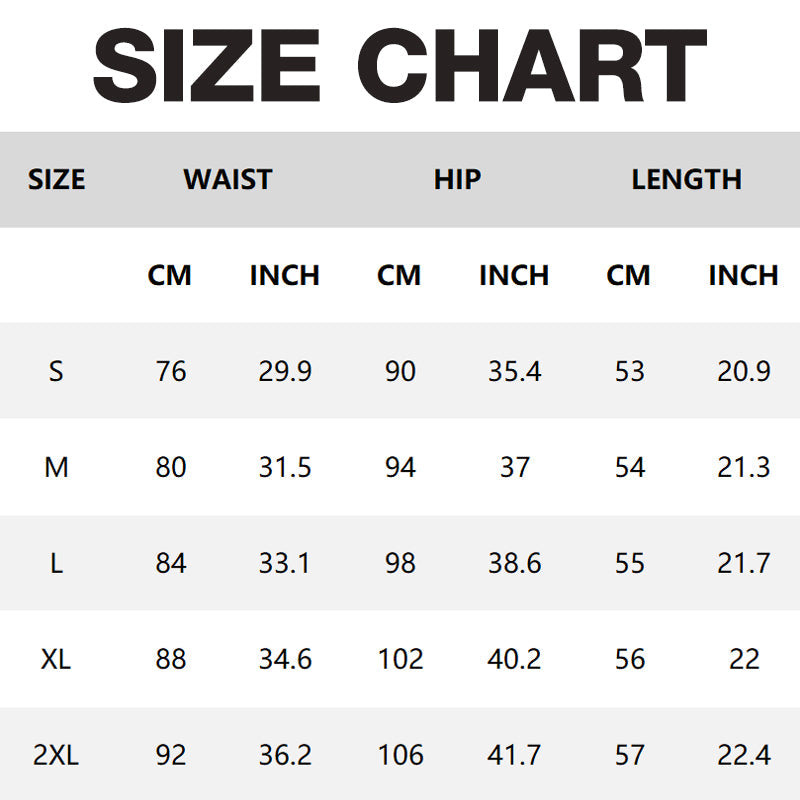Click the WAIST column header

coord(228,180)
